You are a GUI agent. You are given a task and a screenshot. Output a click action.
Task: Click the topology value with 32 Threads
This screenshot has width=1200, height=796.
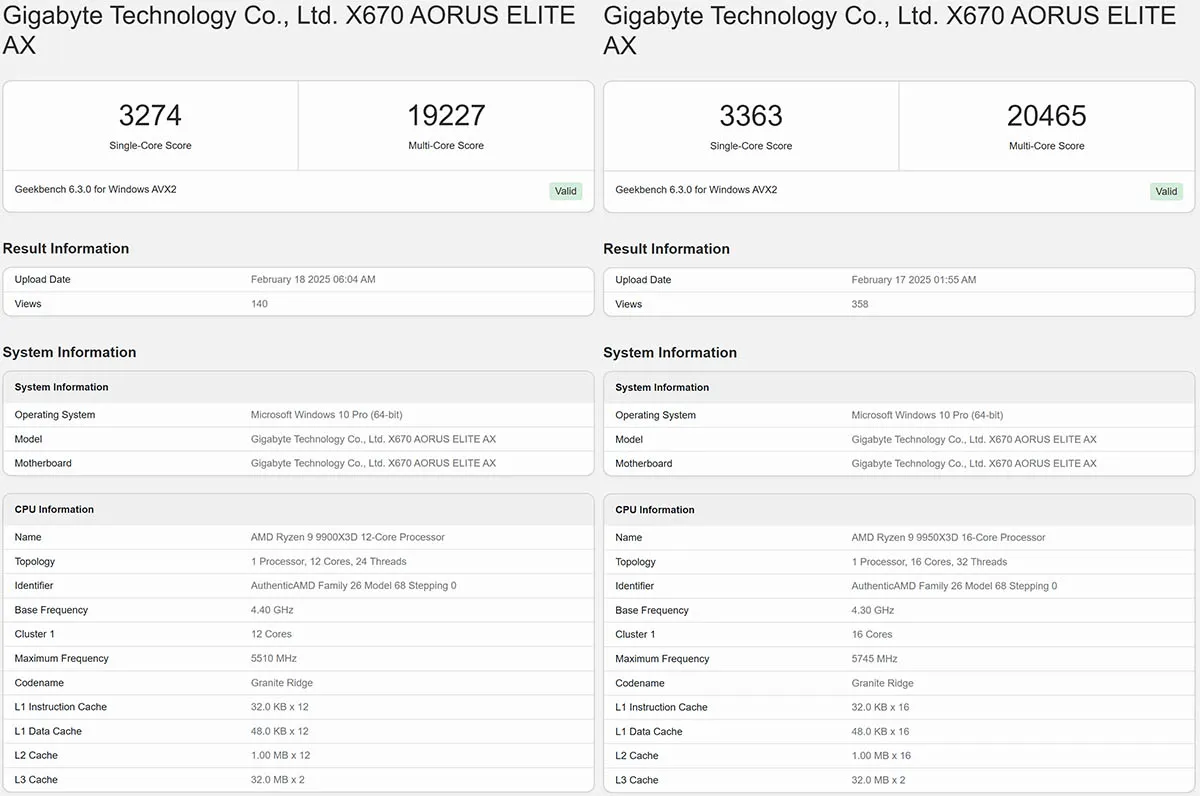click(930, 562)
